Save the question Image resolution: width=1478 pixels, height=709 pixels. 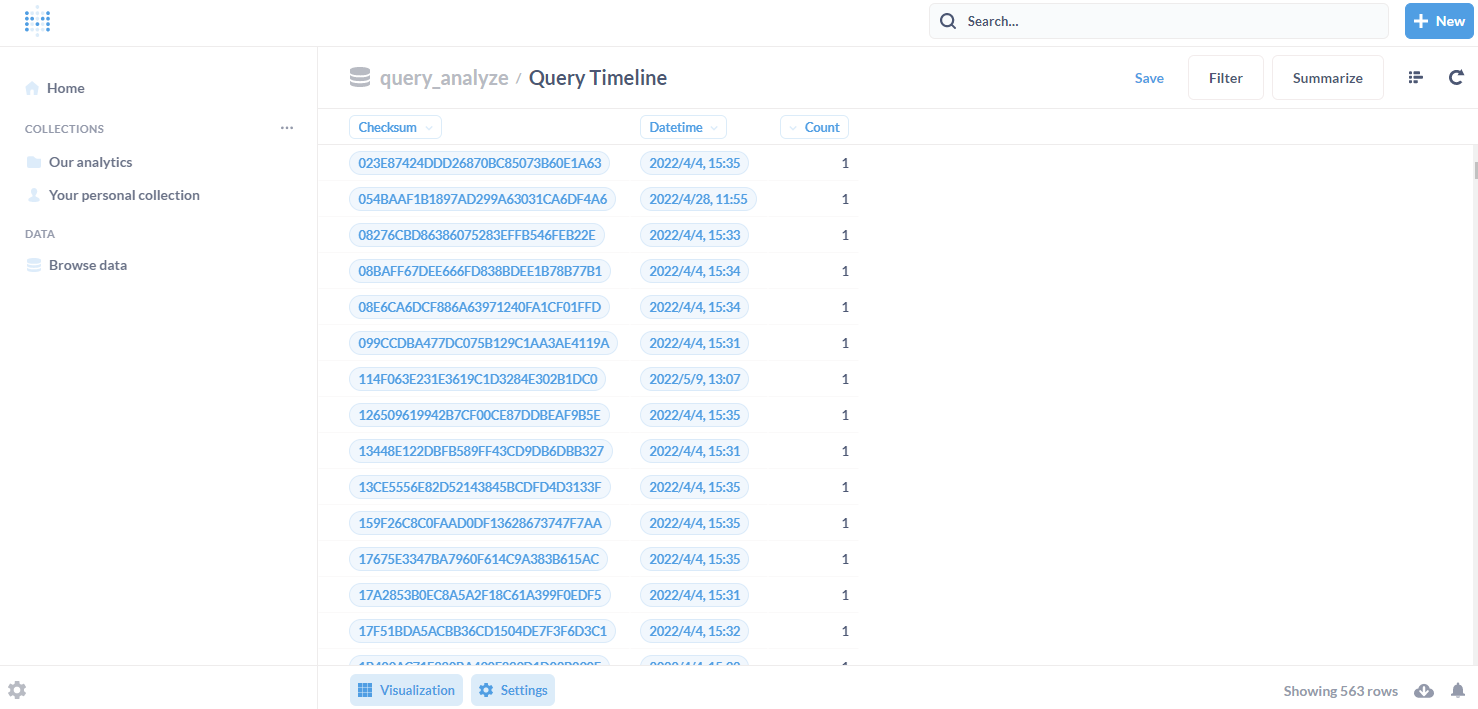1149,78
